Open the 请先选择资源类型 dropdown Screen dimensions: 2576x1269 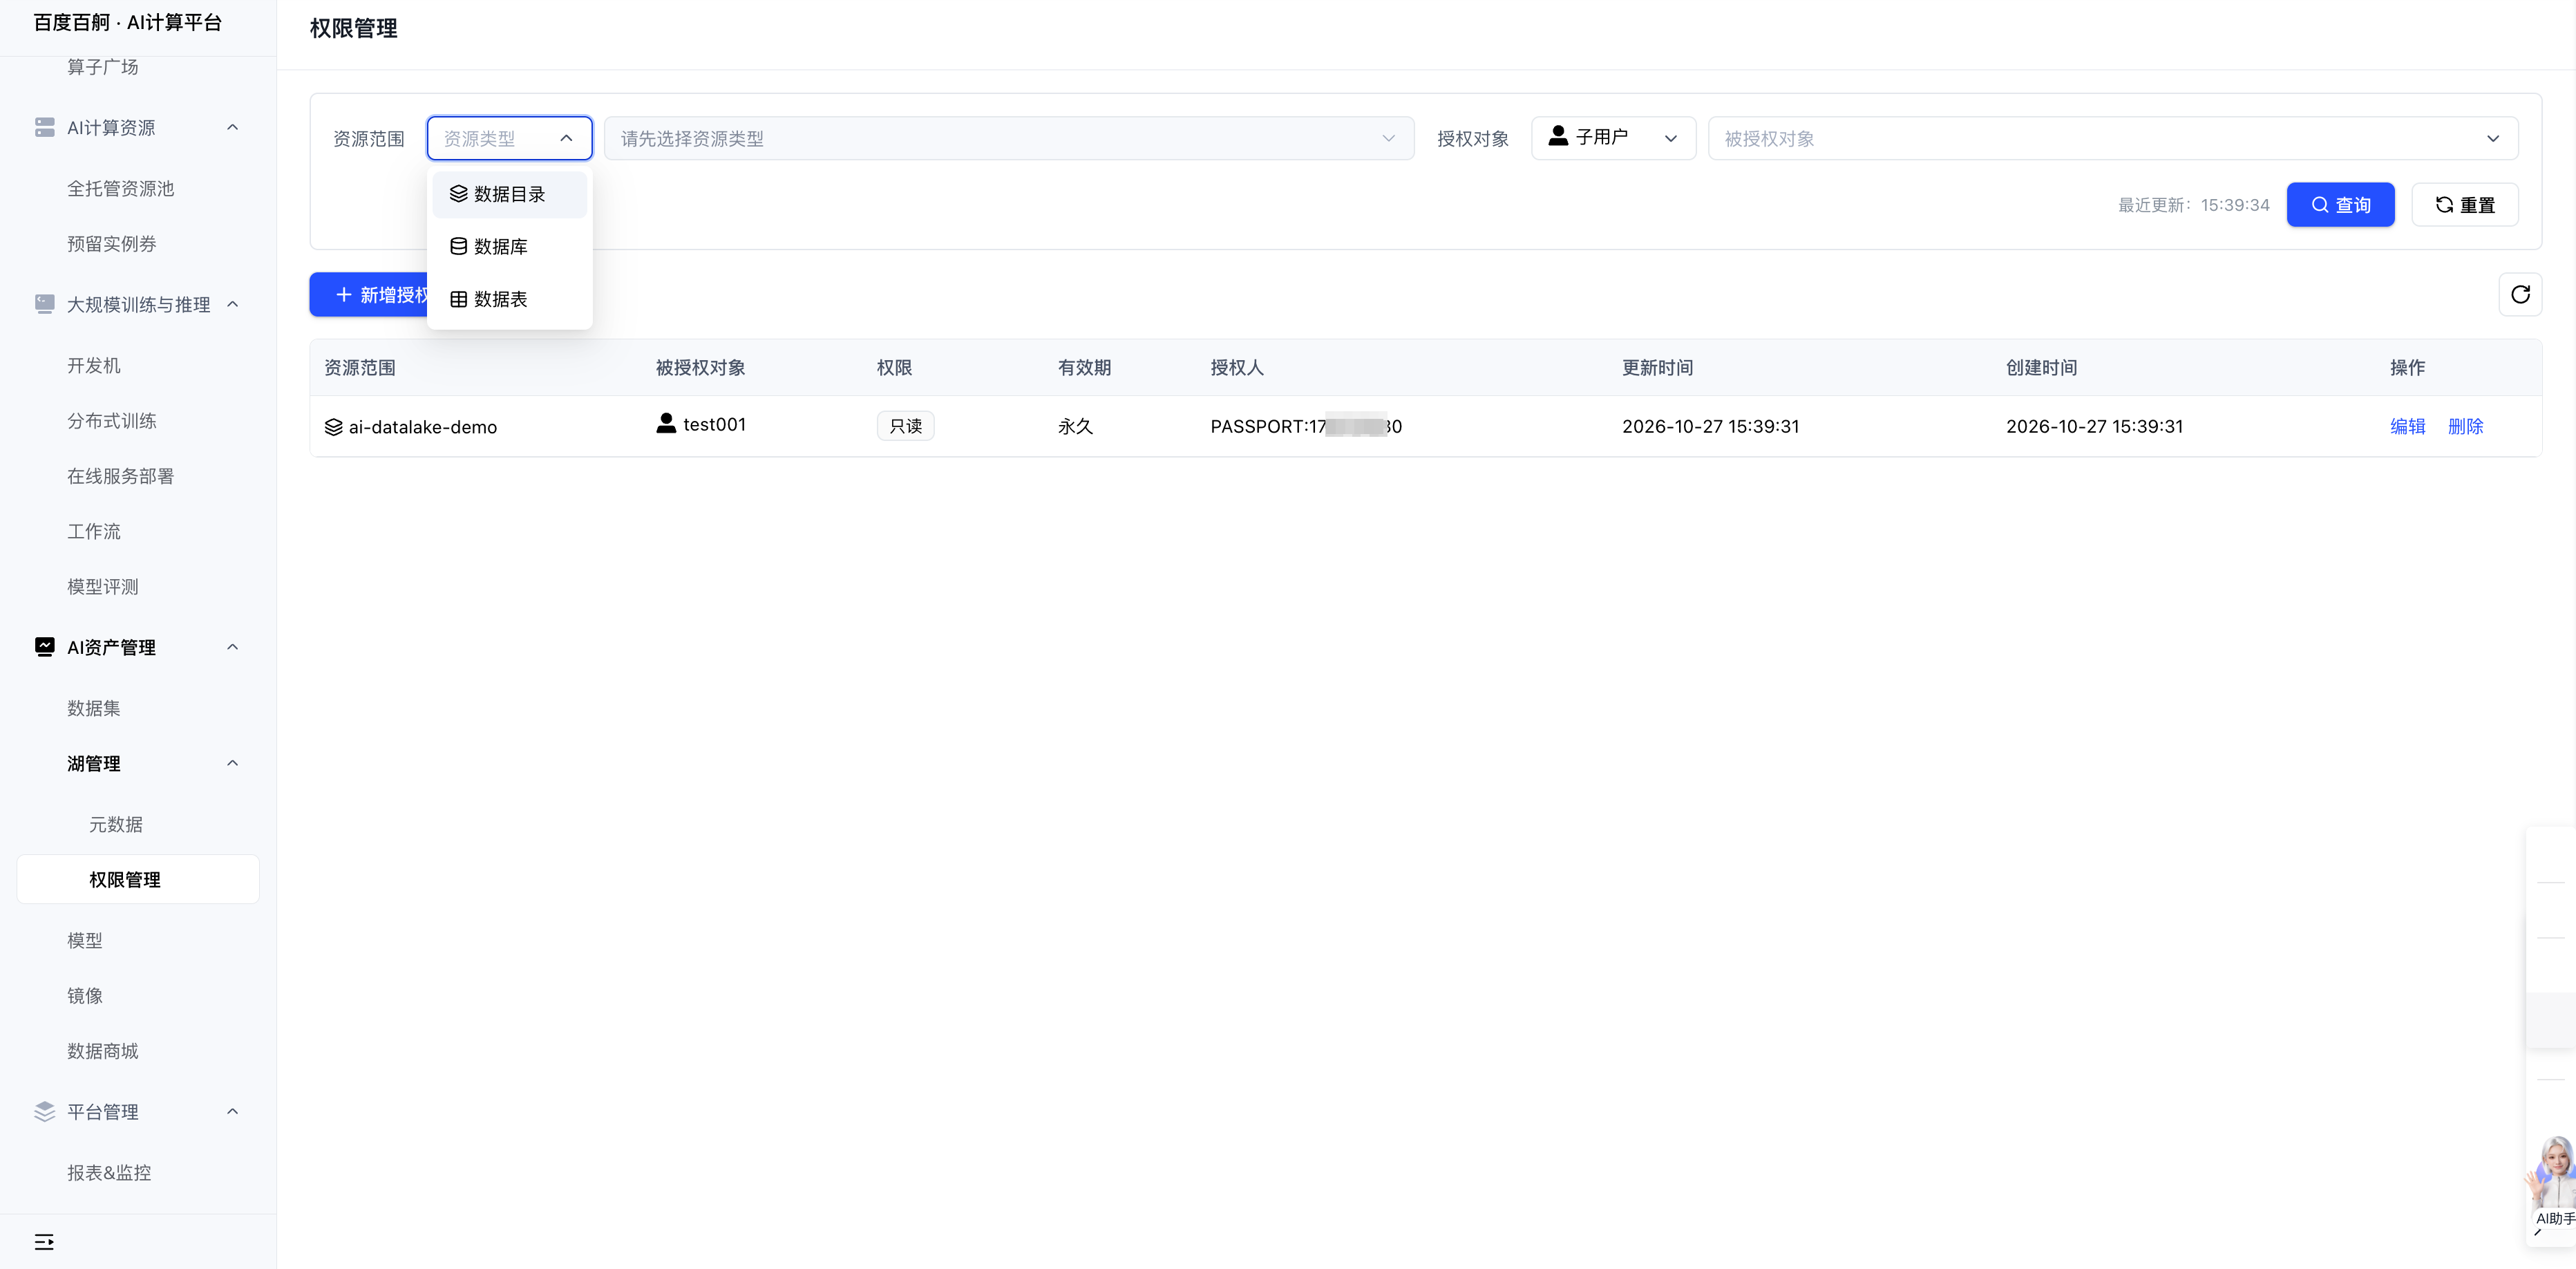pos(1009,138)
